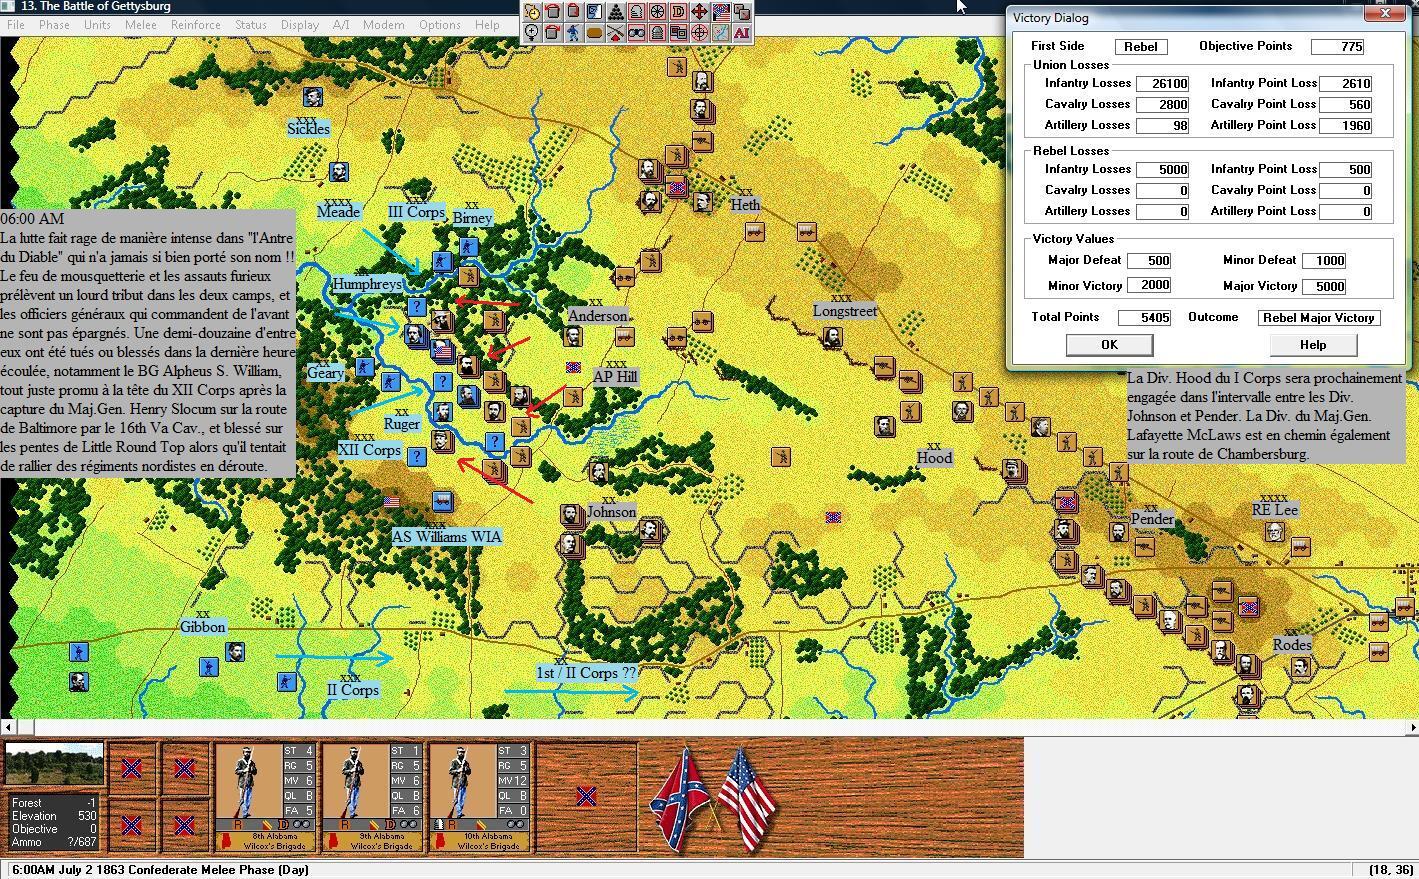
Task: Click the RE Lee commander portrait on map
Action: (x=1274, y=531)
